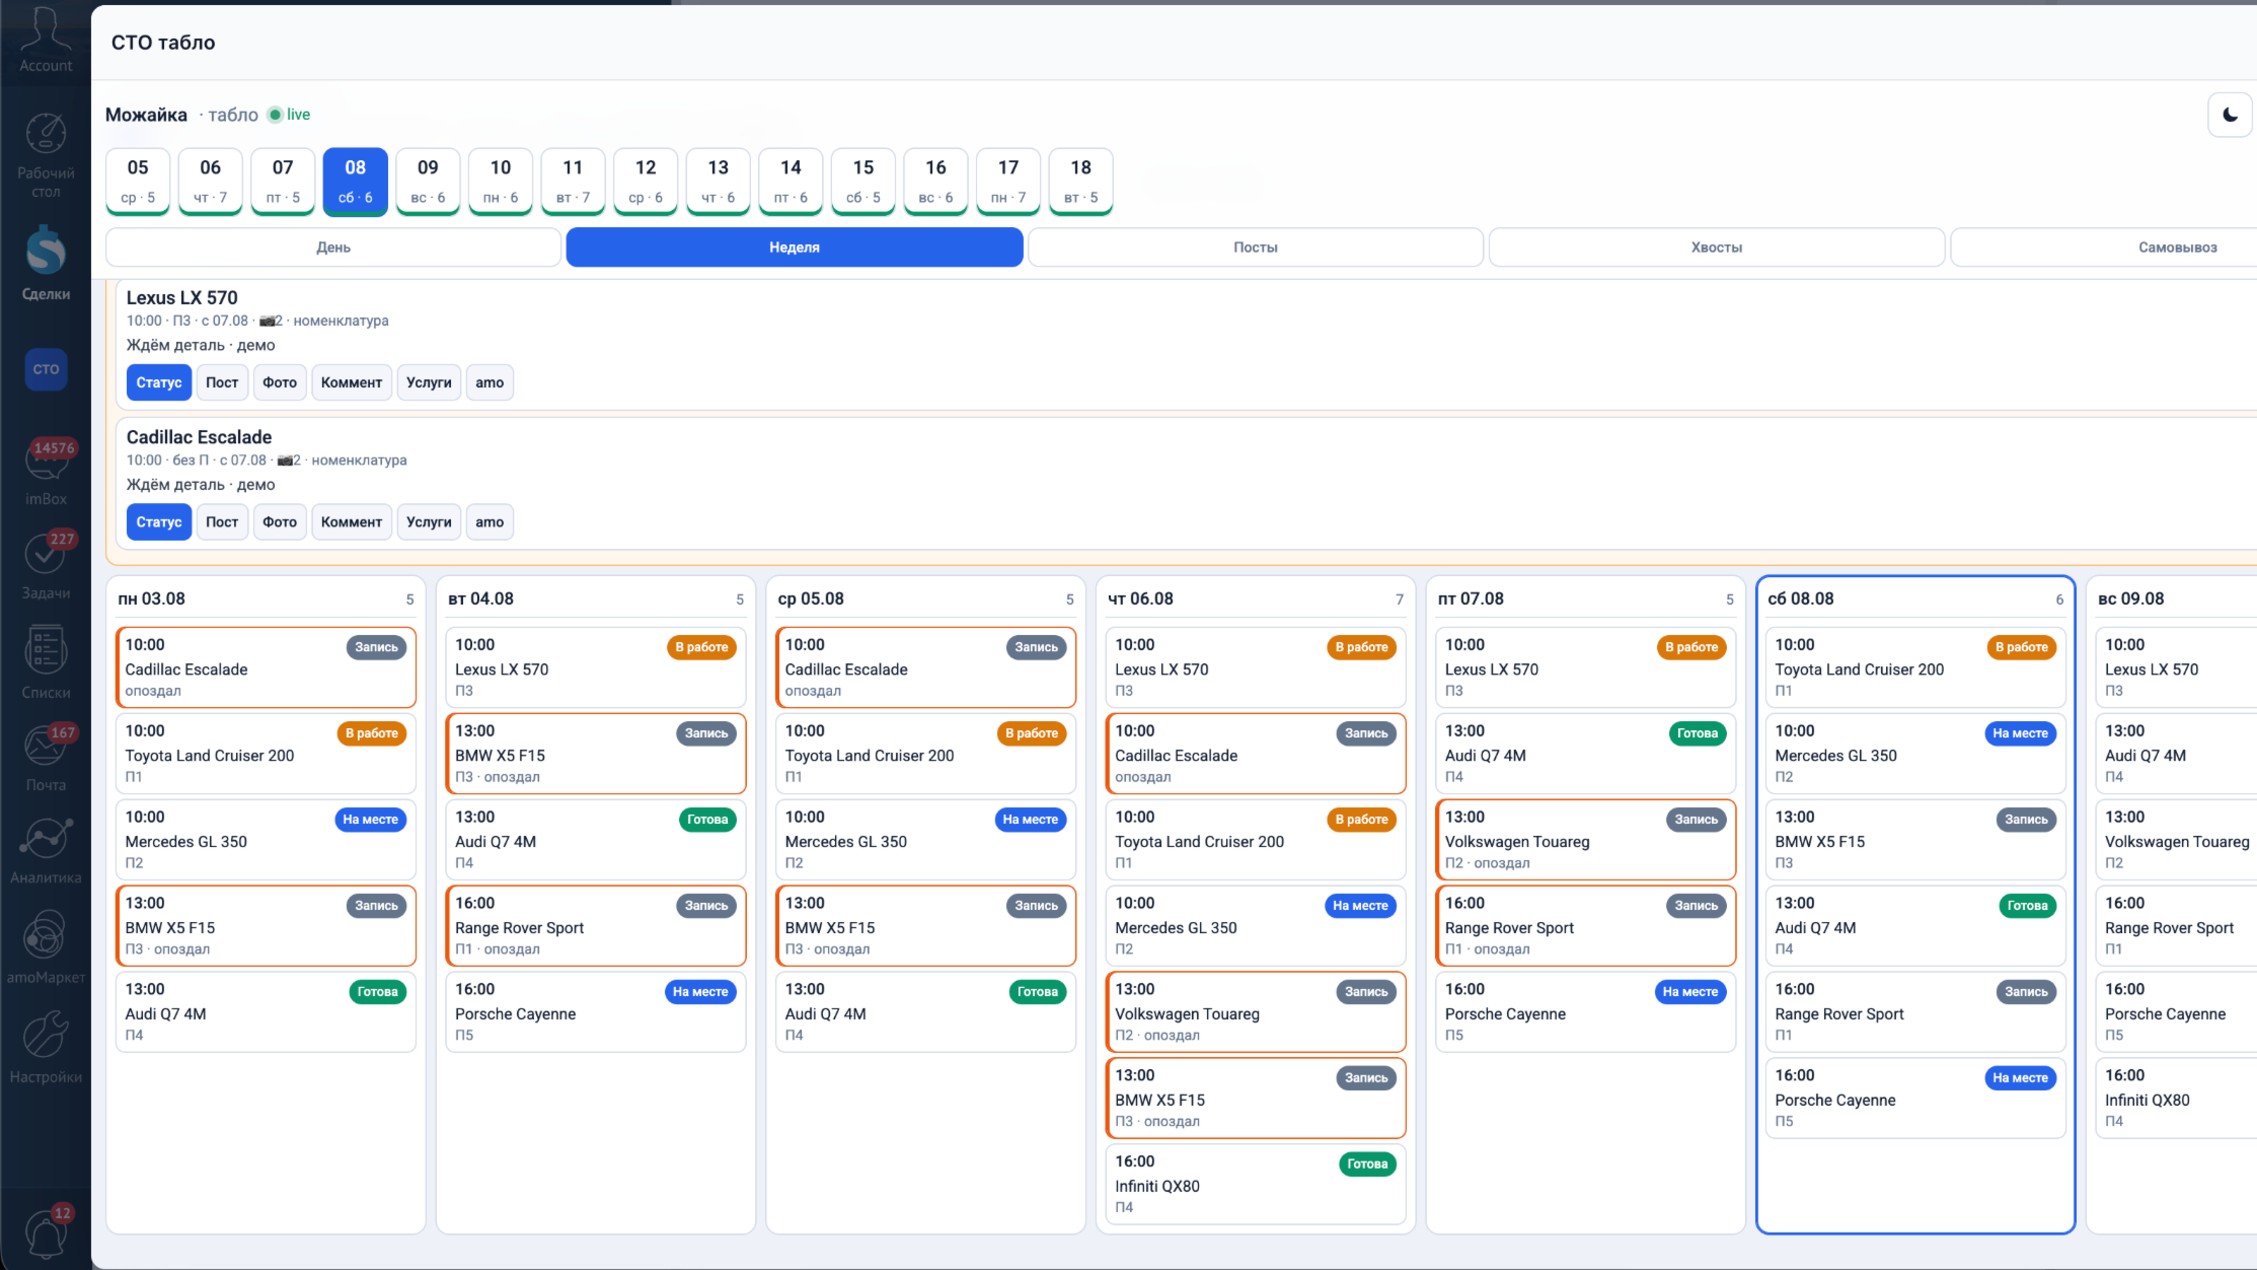Image resolution: width=2257 pixels, height=1270 pixels.
Task: Select date 16 вс in the date strip
Action: (936, 181)
